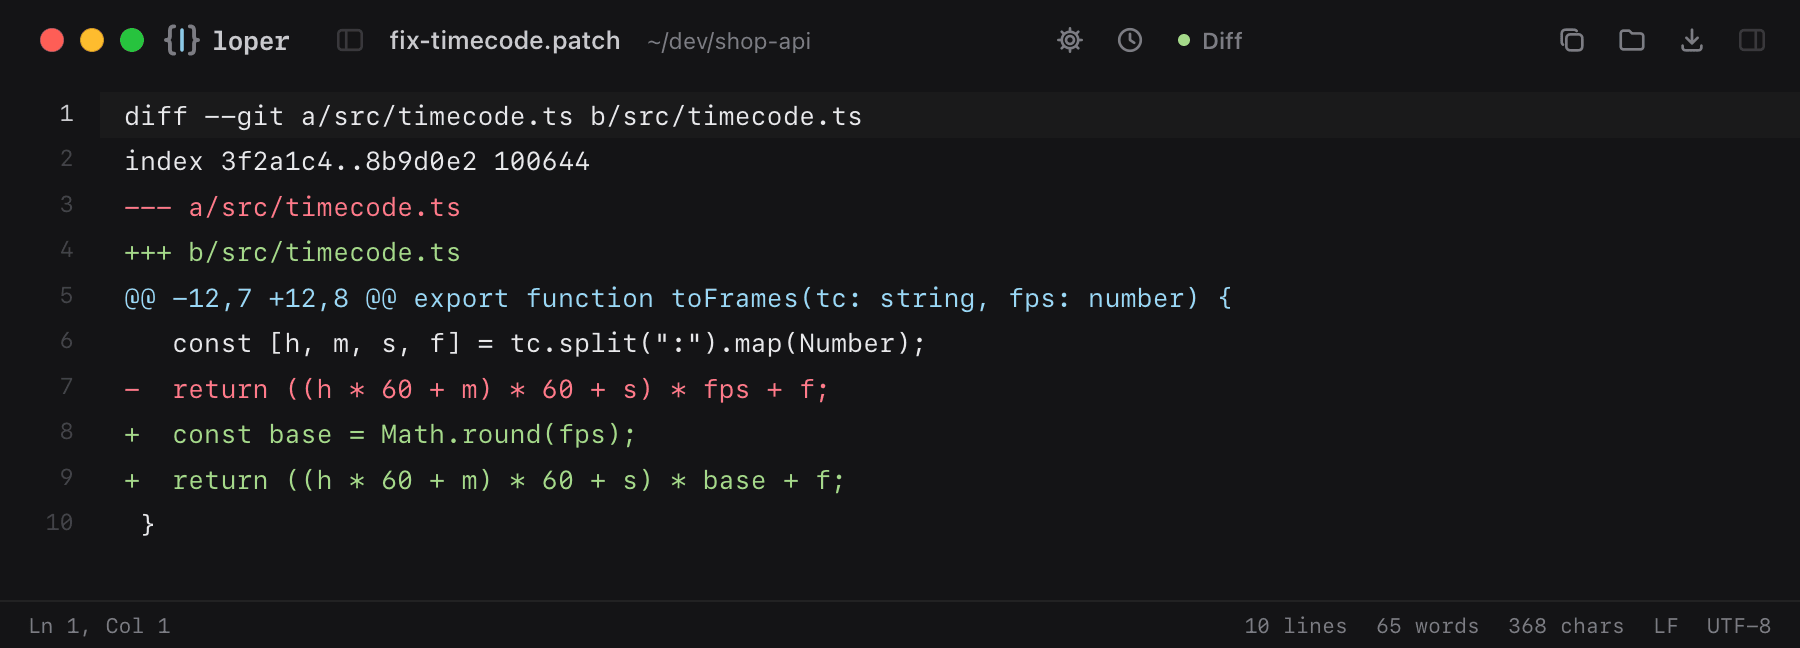This screenshot has width=1800, height=648.
Task: Change the LF line ending setting
Action: click(x=1666, y=626)
